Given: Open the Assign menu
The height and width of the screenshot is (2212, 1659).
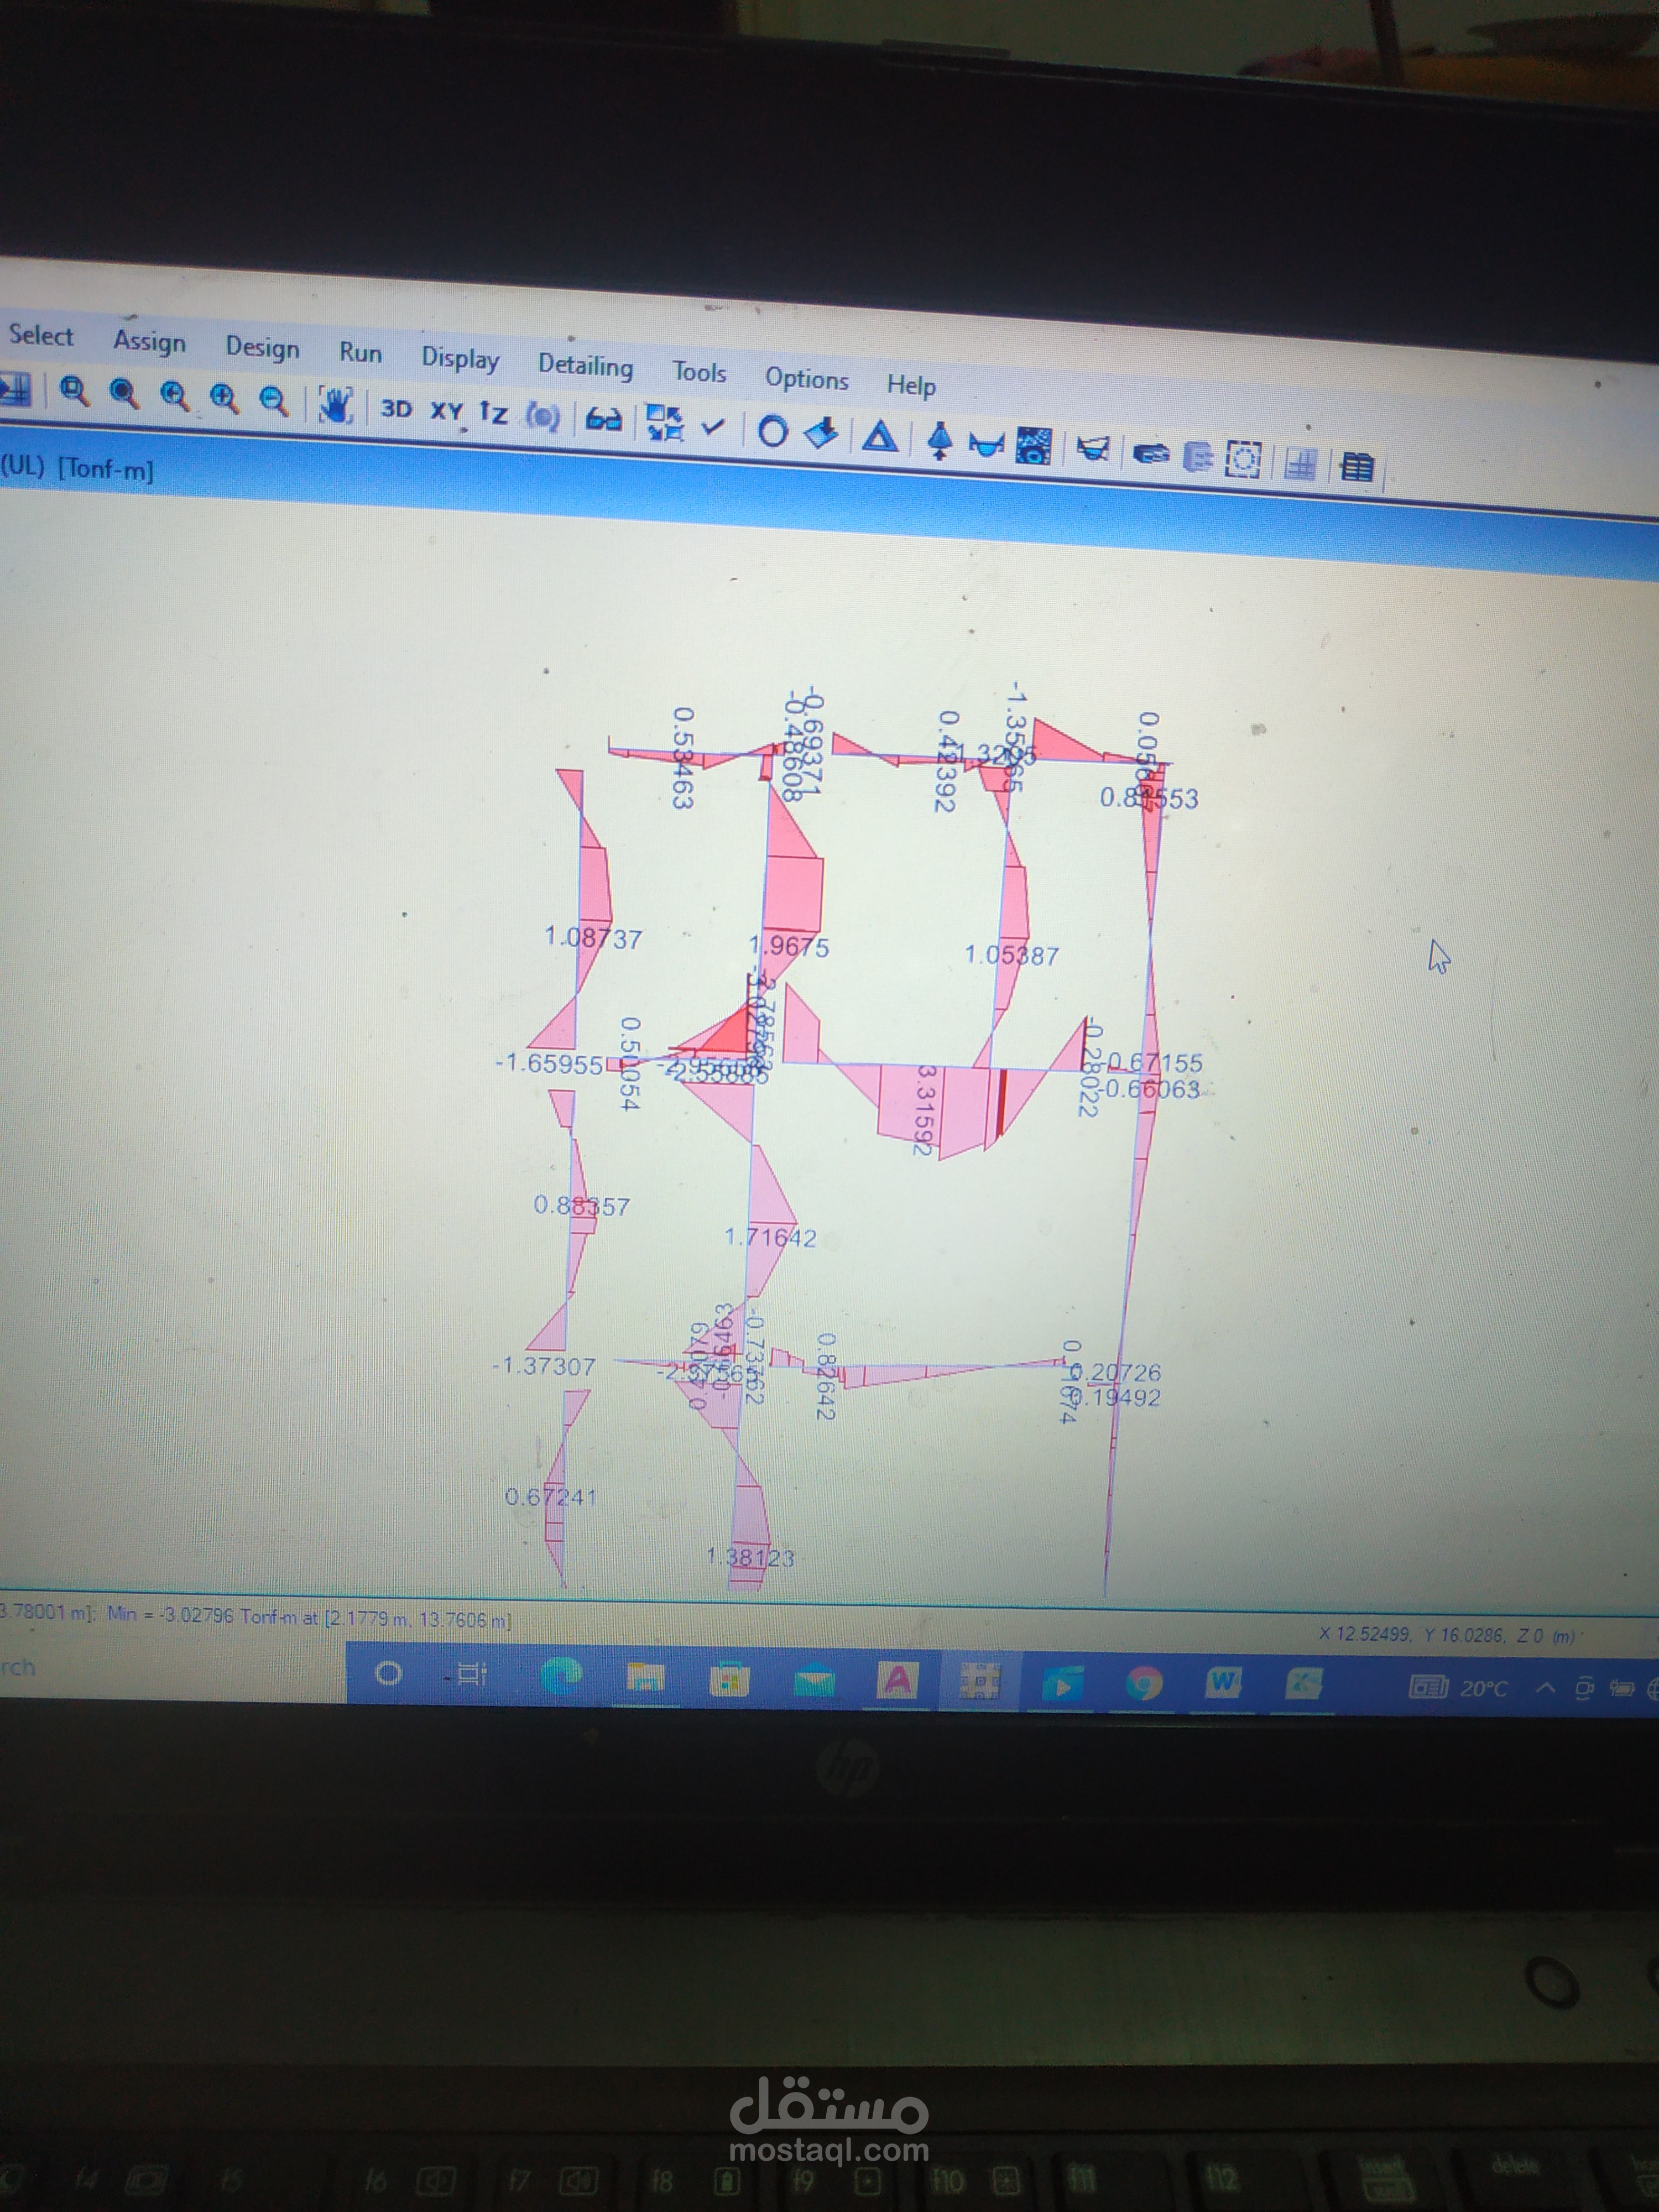Looking at the screenshot, I should click(x=149, y=342).
